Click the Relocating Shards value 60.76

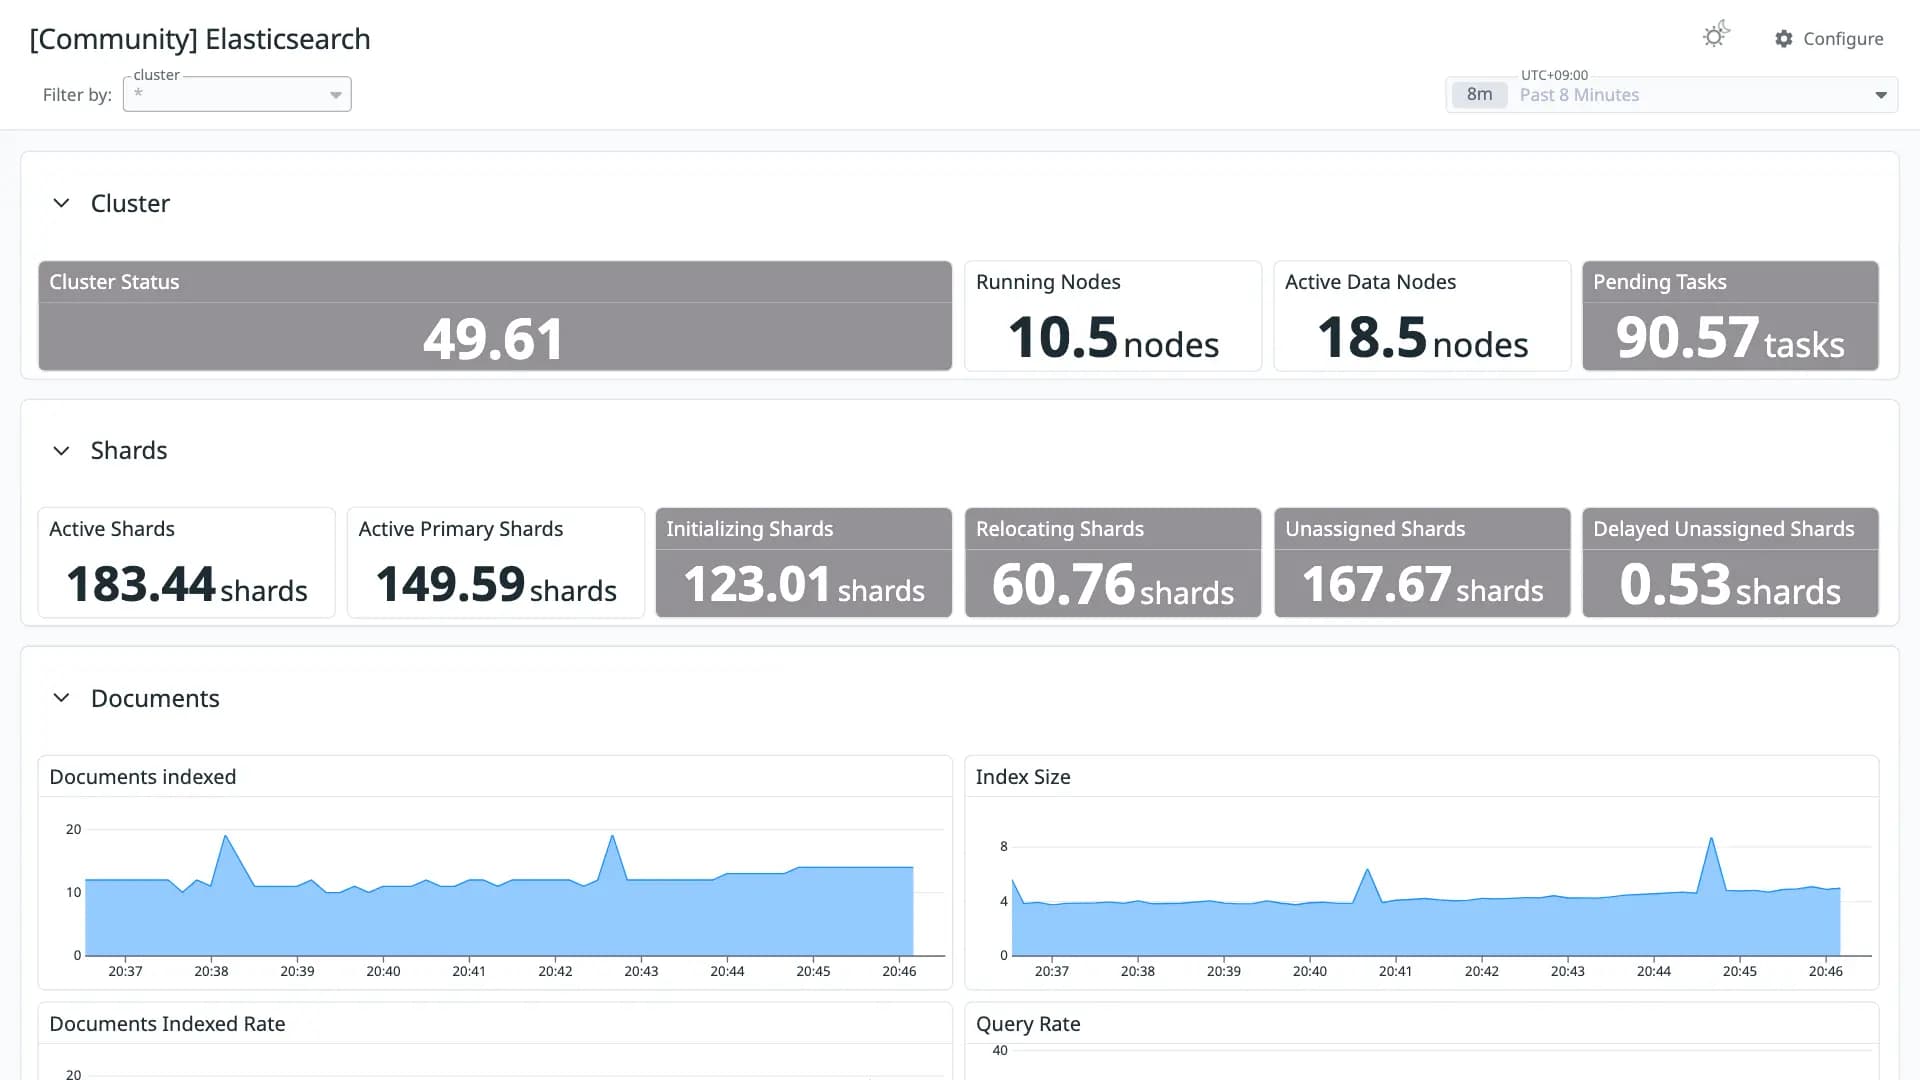pyautogui.click(x=1063, y=584)
